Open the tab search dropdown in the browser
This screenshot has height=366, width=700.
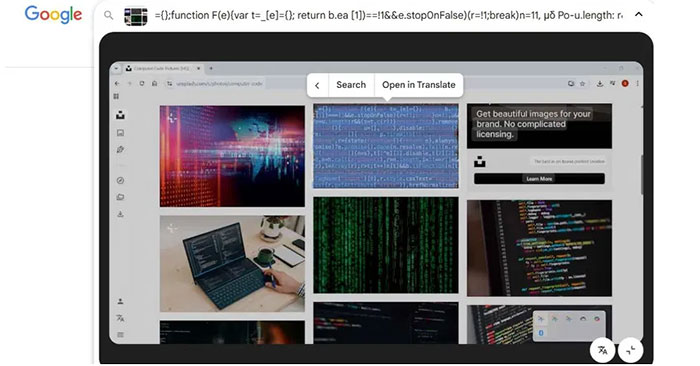(x=116, y=69)
